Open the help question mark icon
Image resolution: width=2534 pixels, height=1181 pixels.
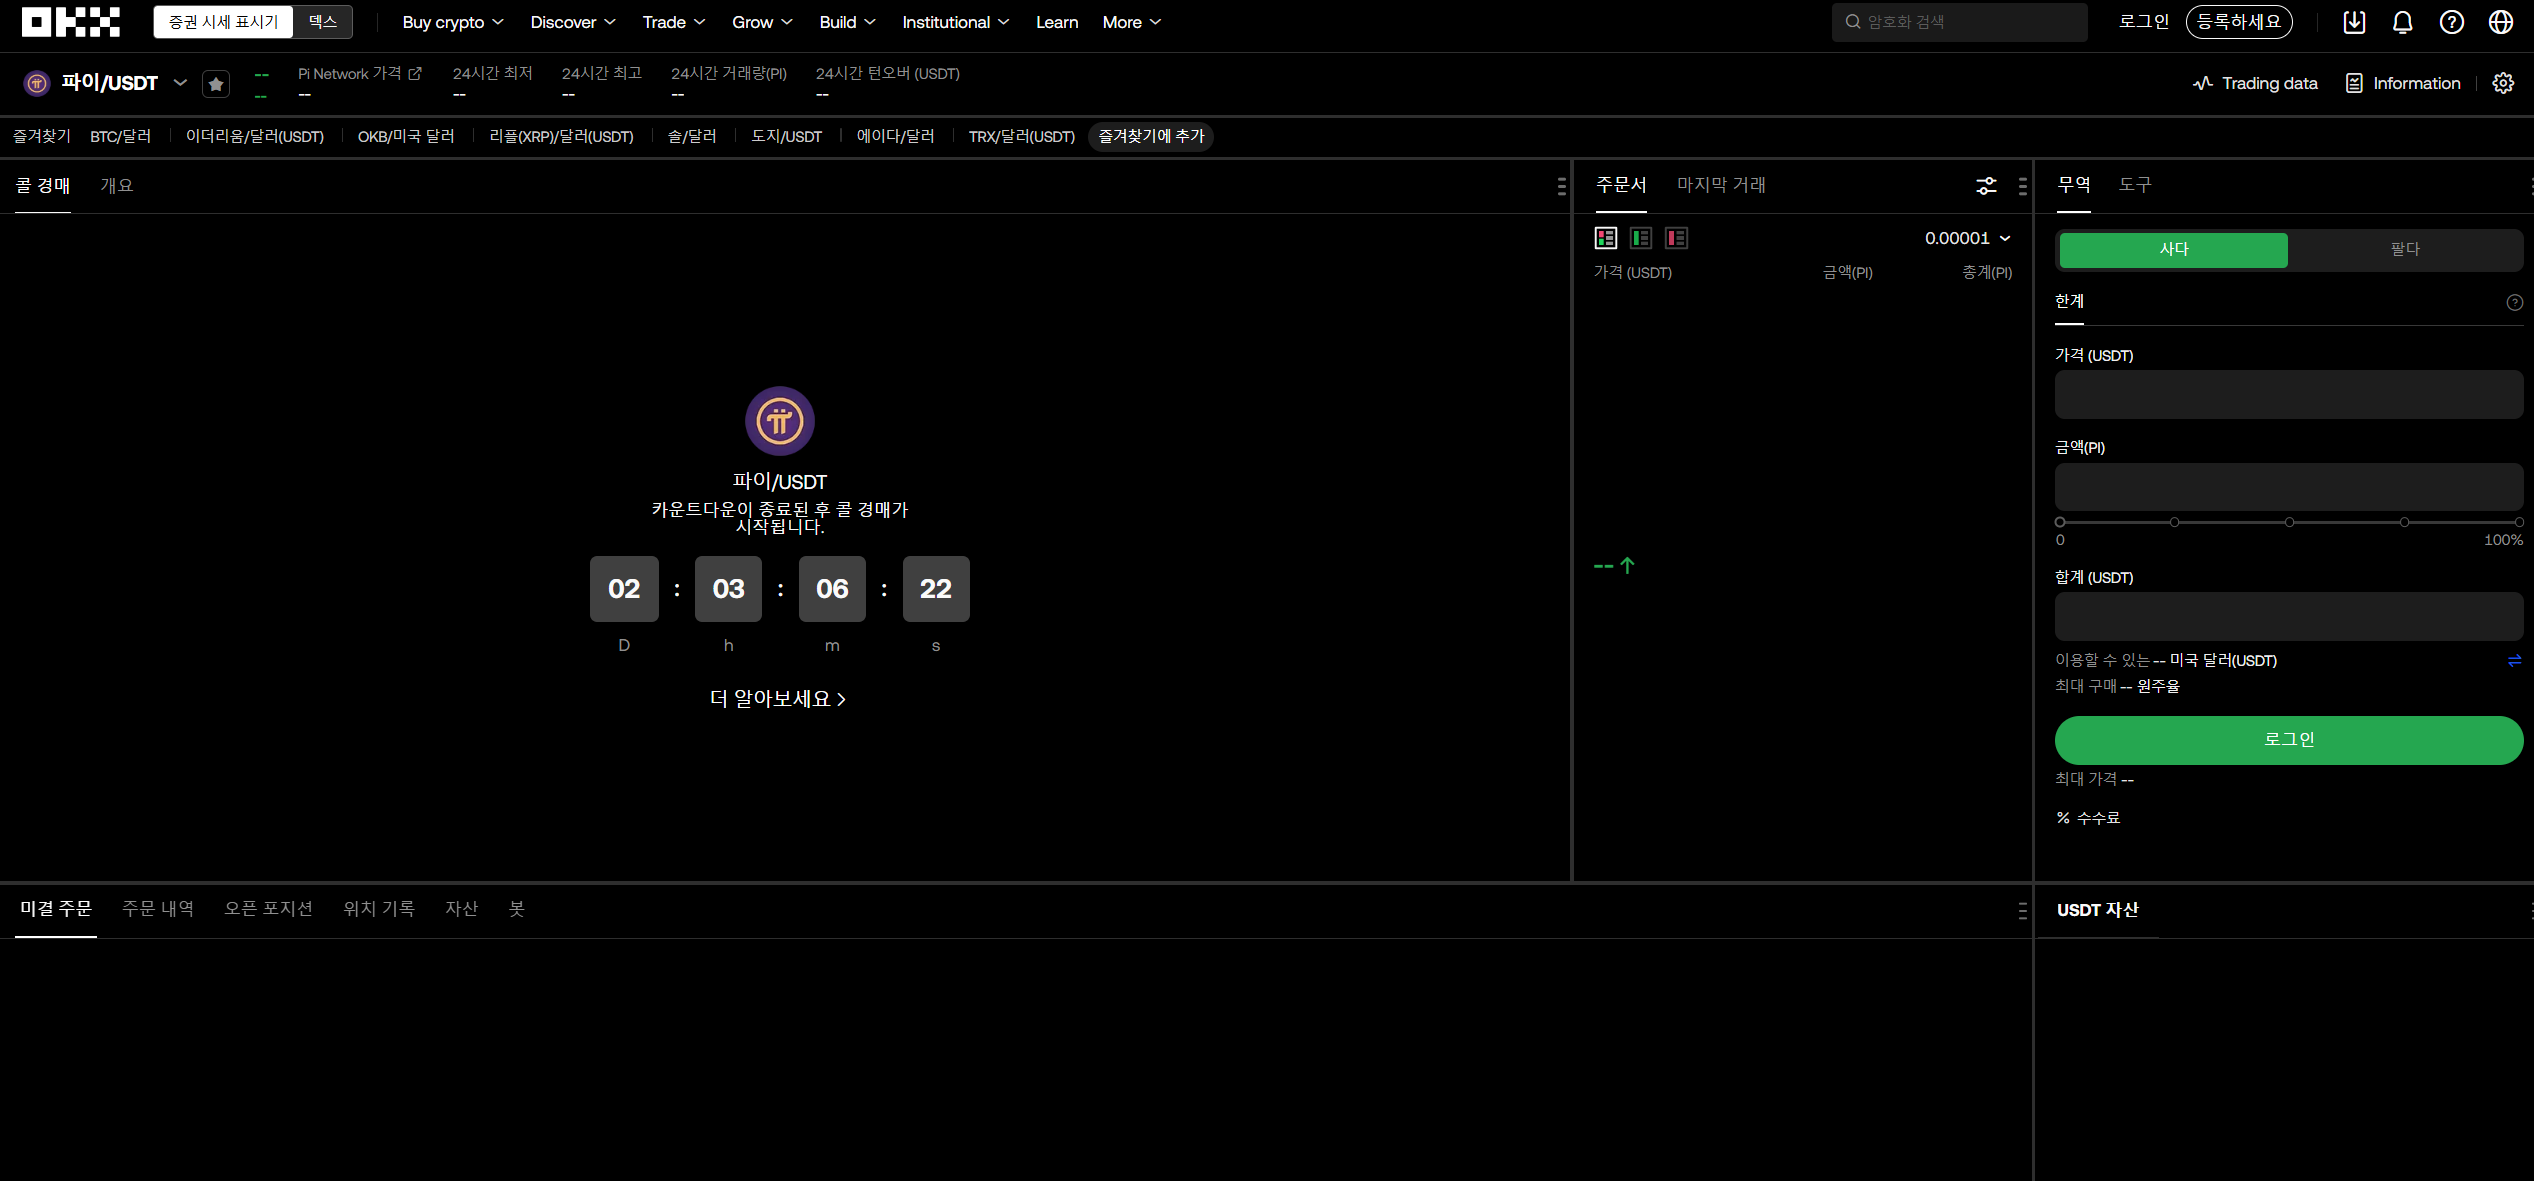[2452, 22]
